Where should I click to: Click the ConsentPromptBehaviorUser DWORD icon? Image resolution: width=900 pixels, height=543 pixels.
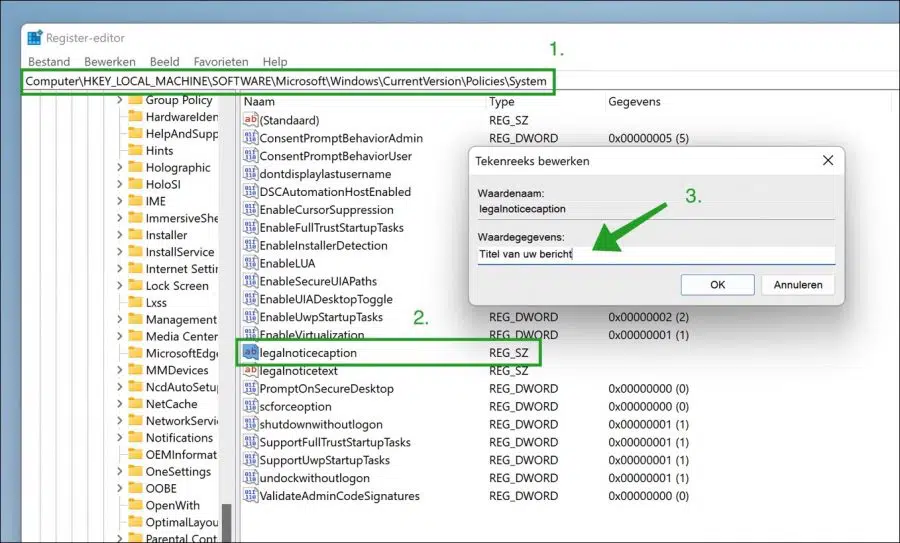pyautogui.click(x=250, y=155)
